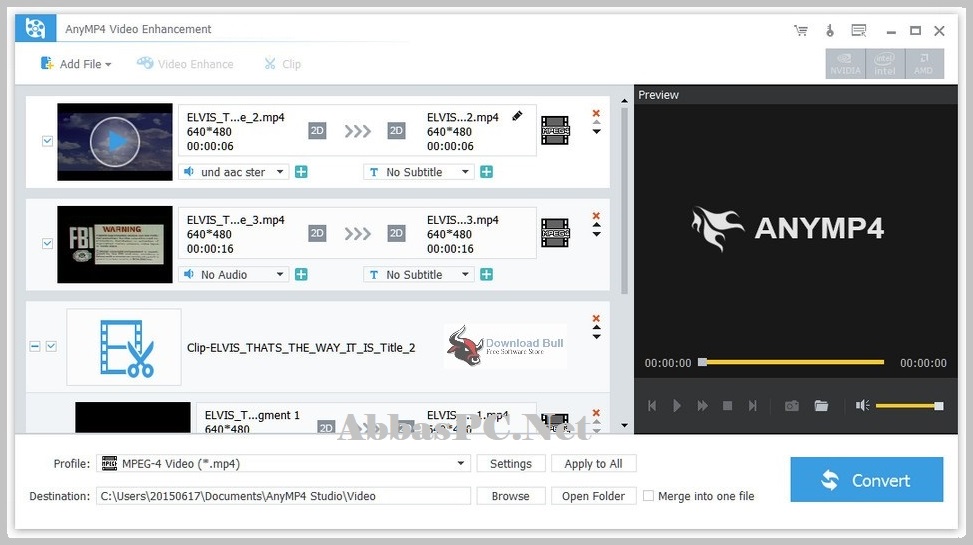The height and width of the screenshot is (545, 973).
Task: Click the Destination path field
Action: tap(283, 496)
